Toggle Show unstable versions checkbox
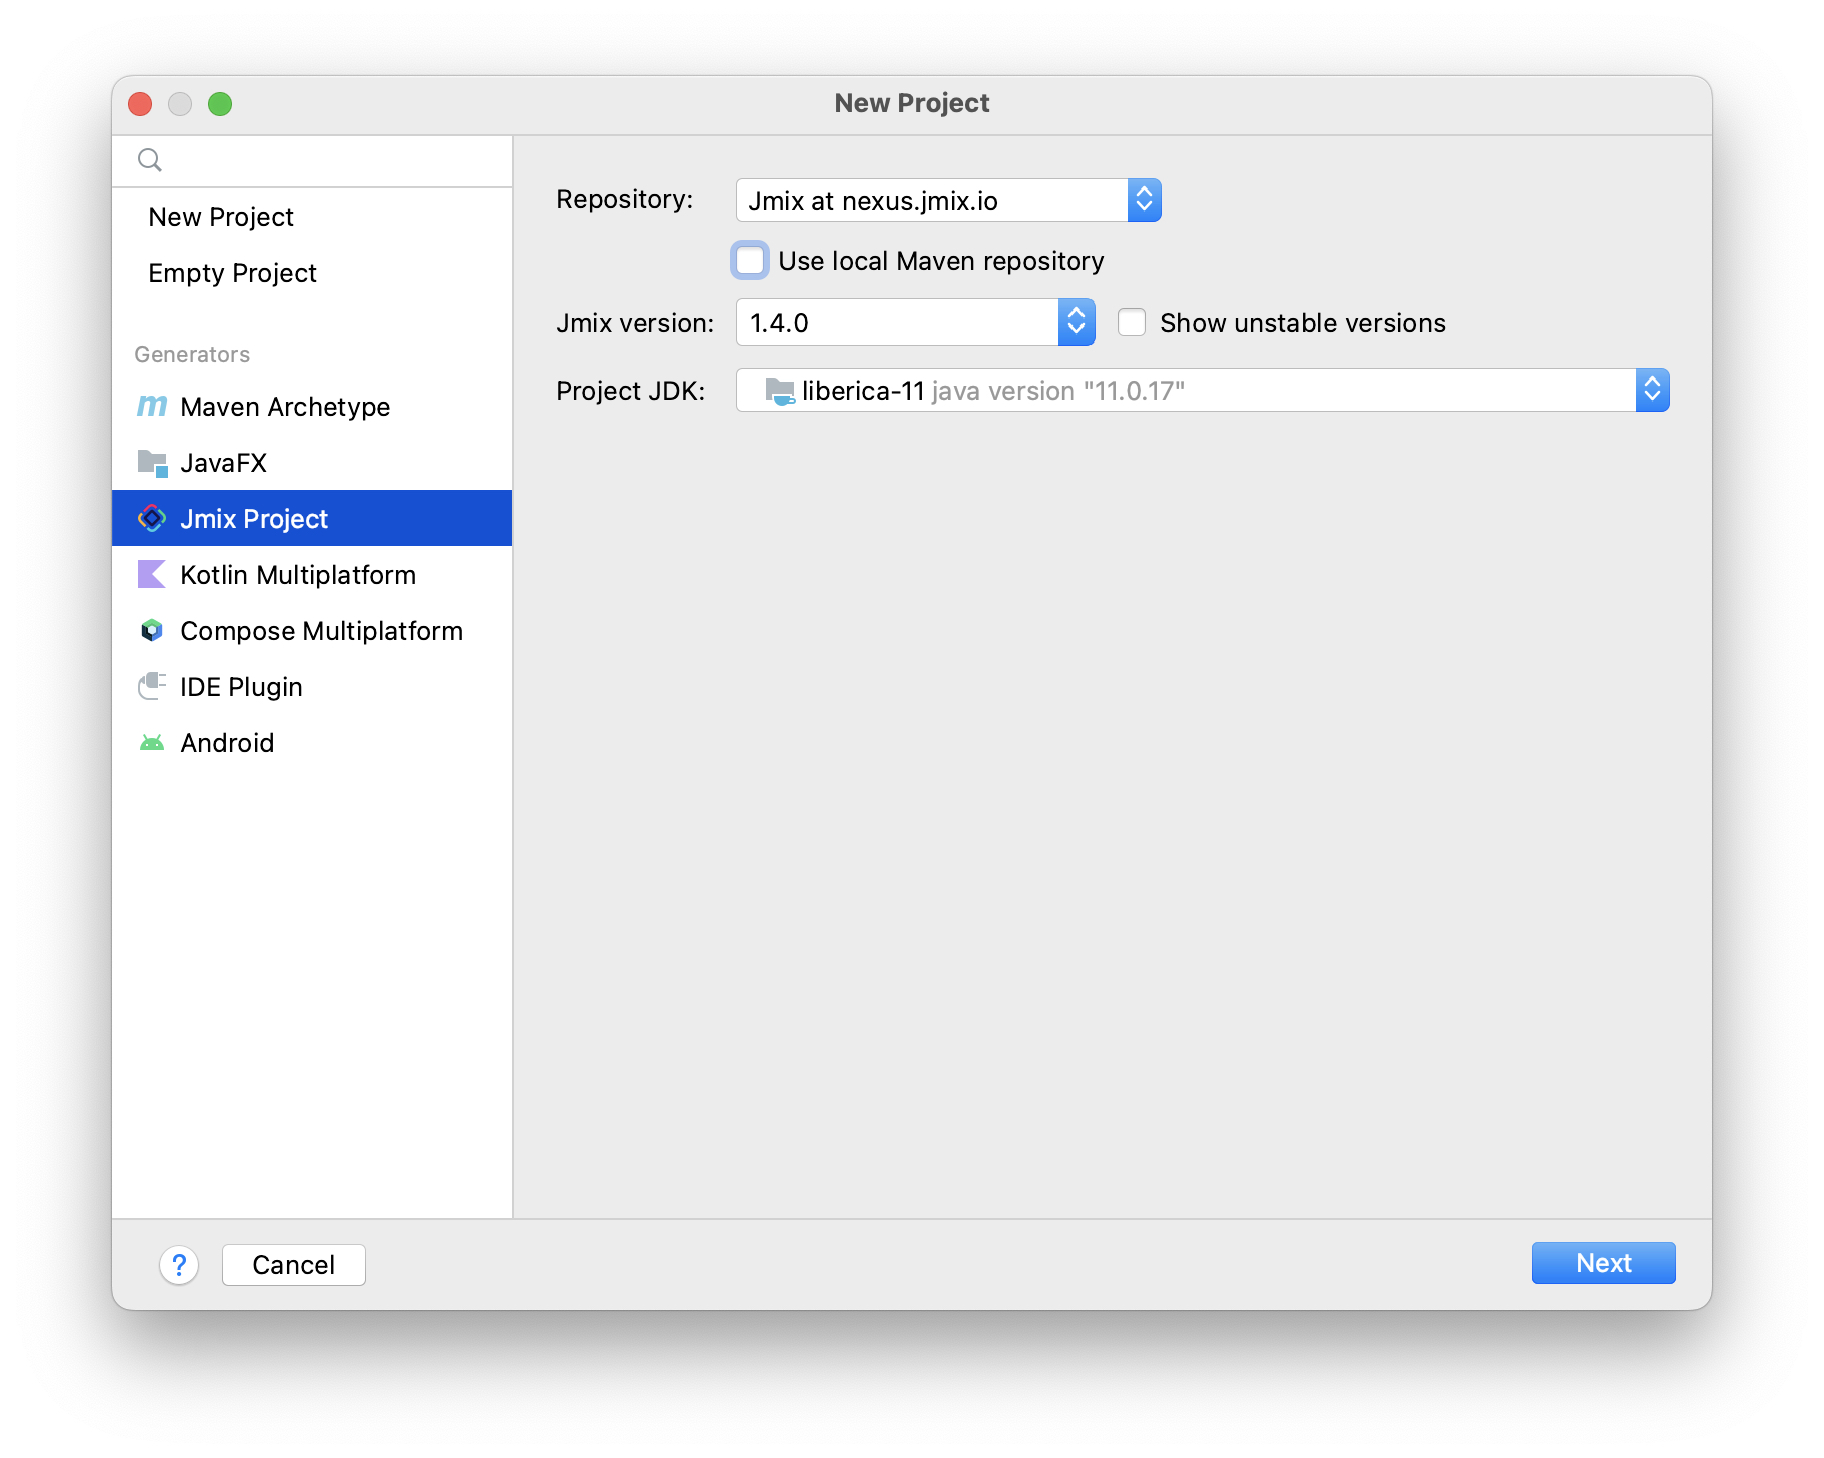1824x1458 pixels. click(x=1132, y=323)
